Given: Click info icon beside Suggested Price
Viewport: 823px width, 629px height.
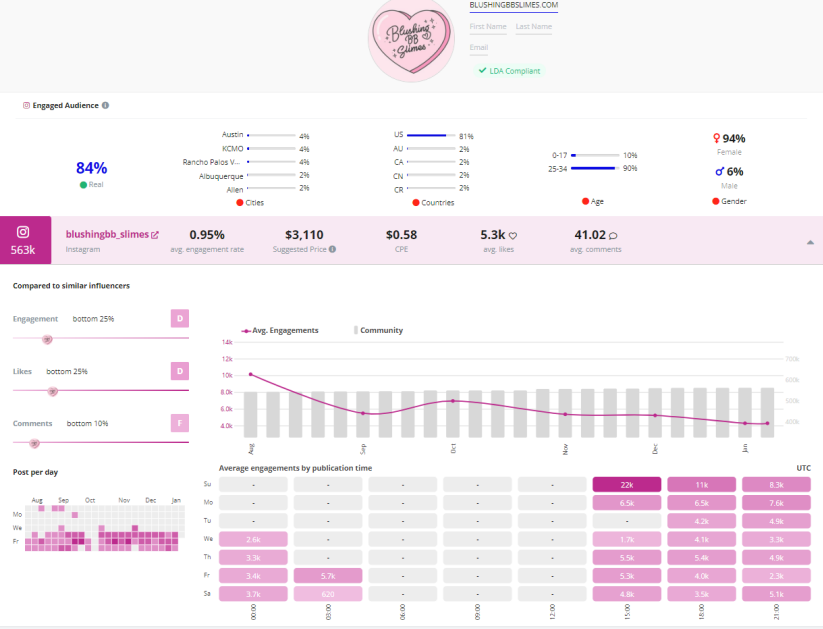Looking at the screenshot, I should tap(332, 249).
